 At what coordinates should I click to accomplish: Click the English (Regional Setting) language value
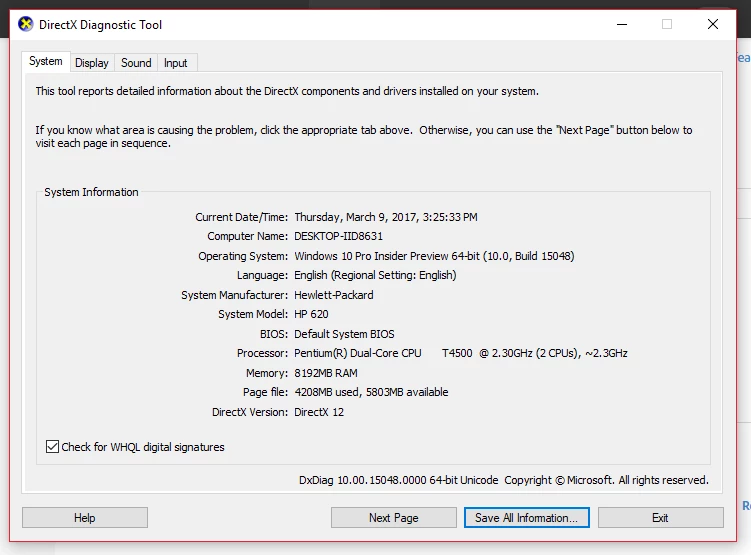375,275
